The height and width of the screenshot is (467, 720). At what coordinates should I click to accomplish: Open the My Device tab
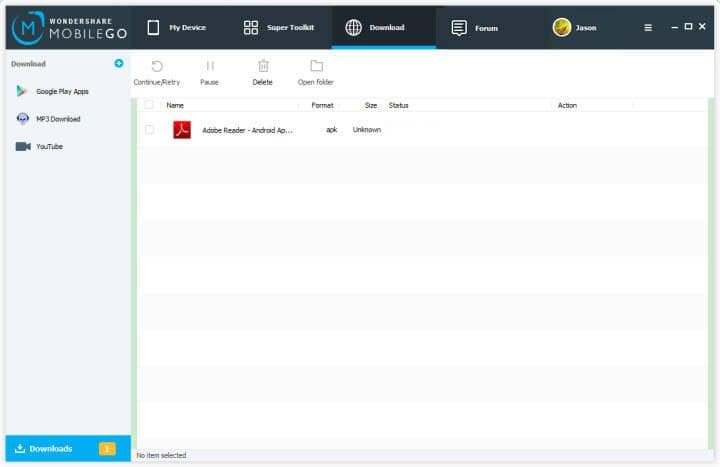click(x=177, y=28)
